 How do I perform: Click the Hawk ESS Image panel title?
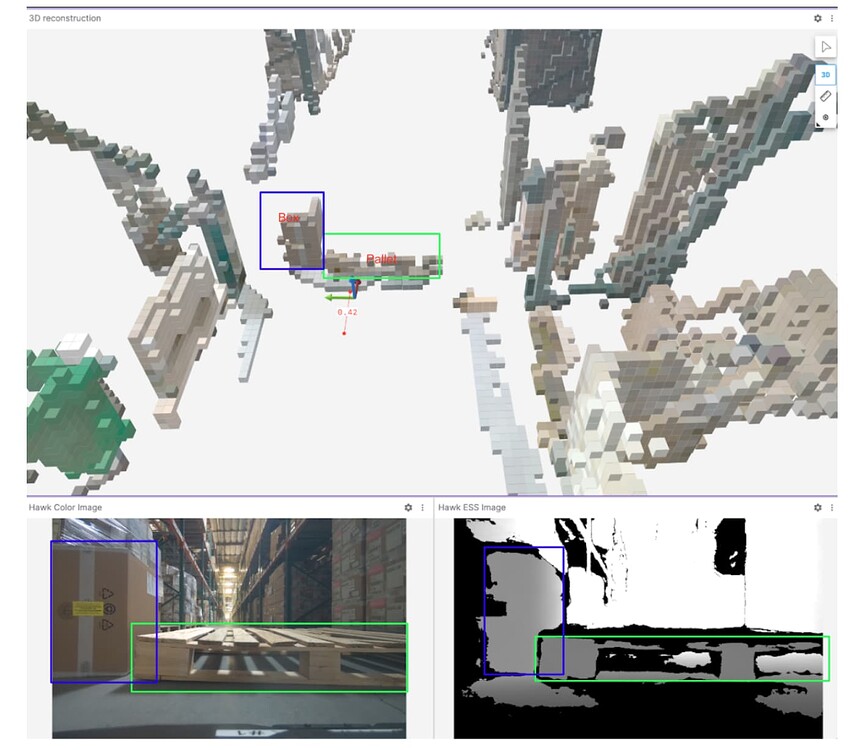point(472,507)
